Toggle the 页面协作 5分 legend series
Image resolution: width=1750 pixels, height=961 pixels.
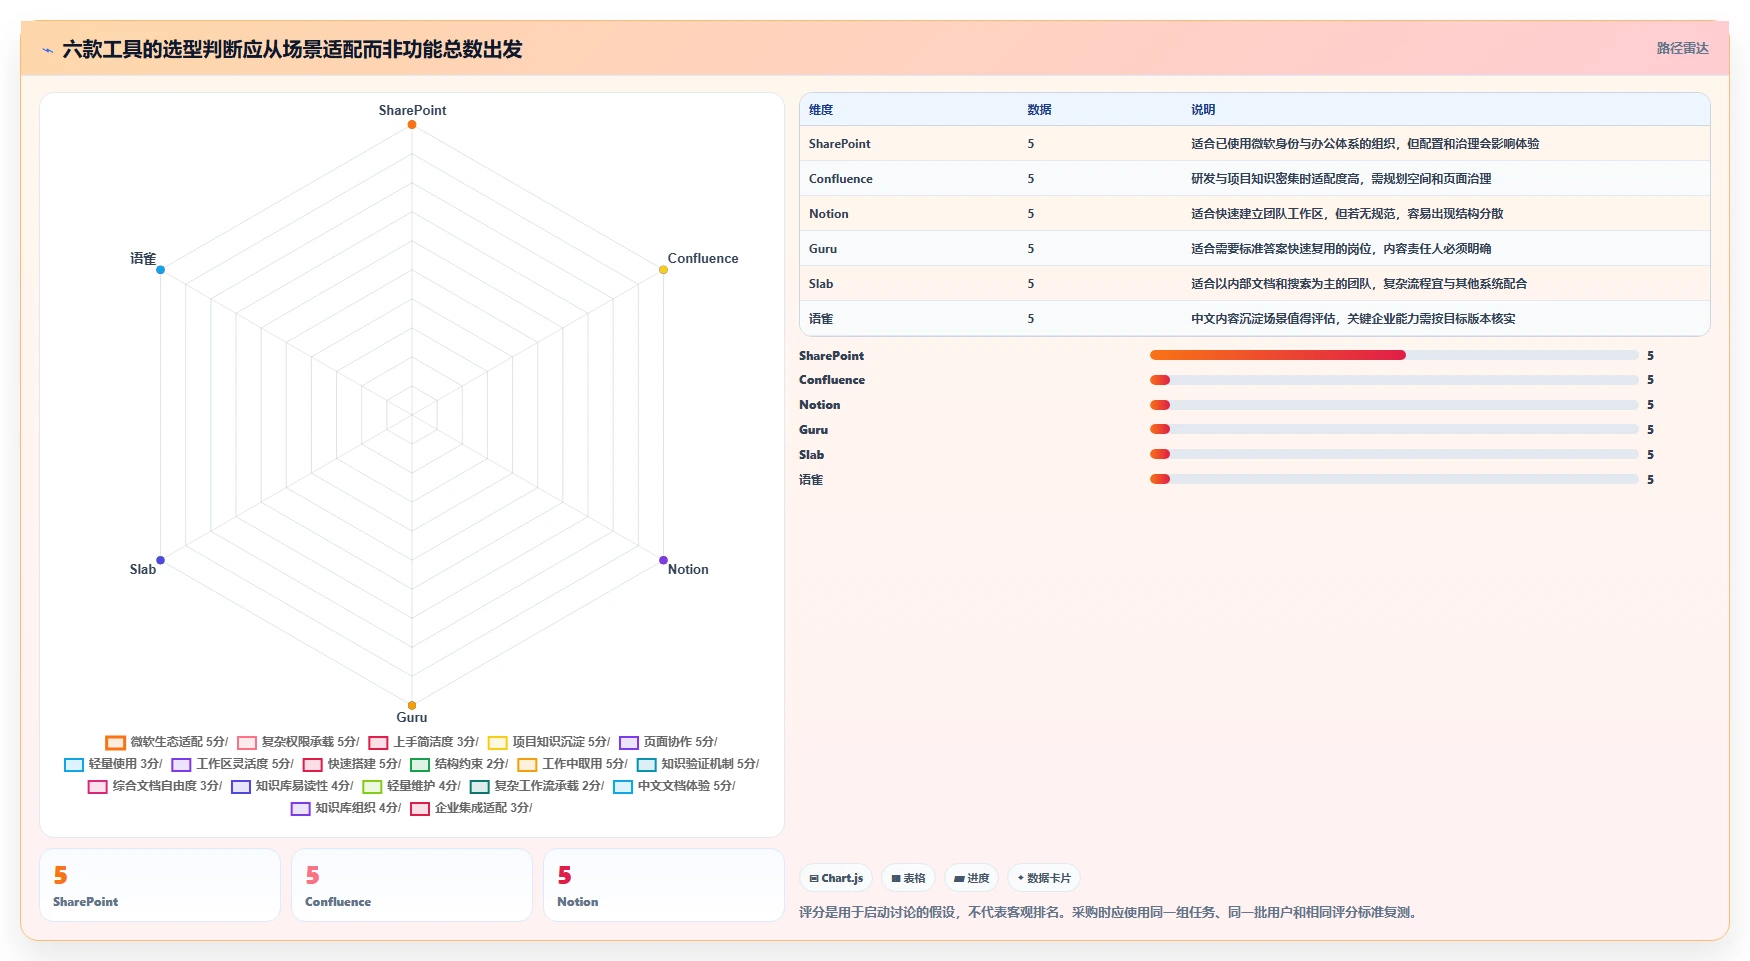pyautogui.click(x=668, y=742)
